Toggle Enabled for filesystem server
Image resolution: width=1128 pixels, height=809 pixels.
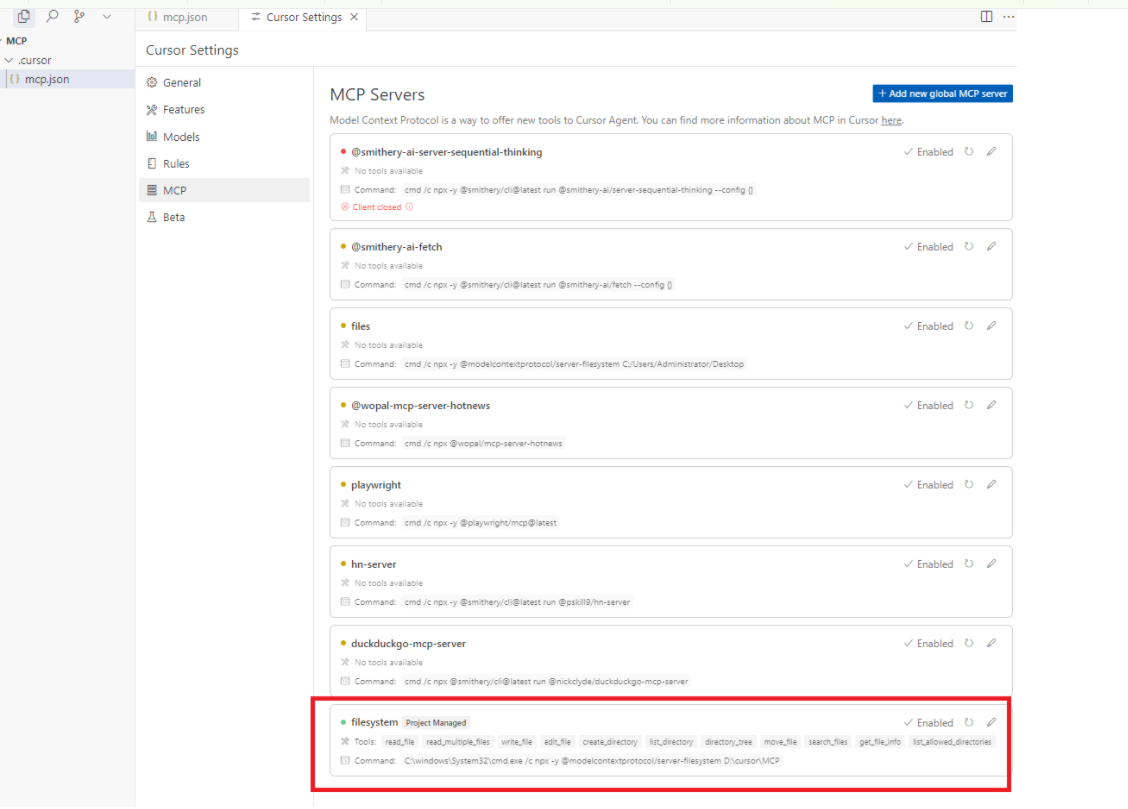click(928, 723)
